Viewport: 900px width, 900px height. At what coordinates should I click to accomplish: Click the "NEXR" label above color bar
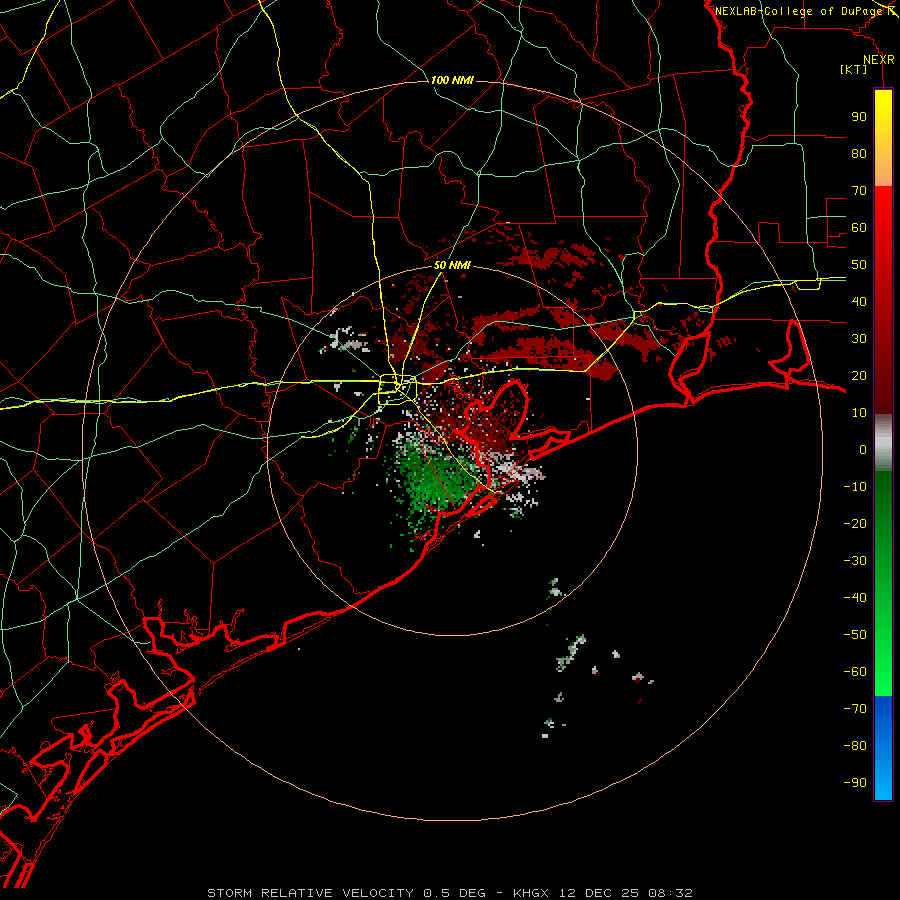click(879, 60)
